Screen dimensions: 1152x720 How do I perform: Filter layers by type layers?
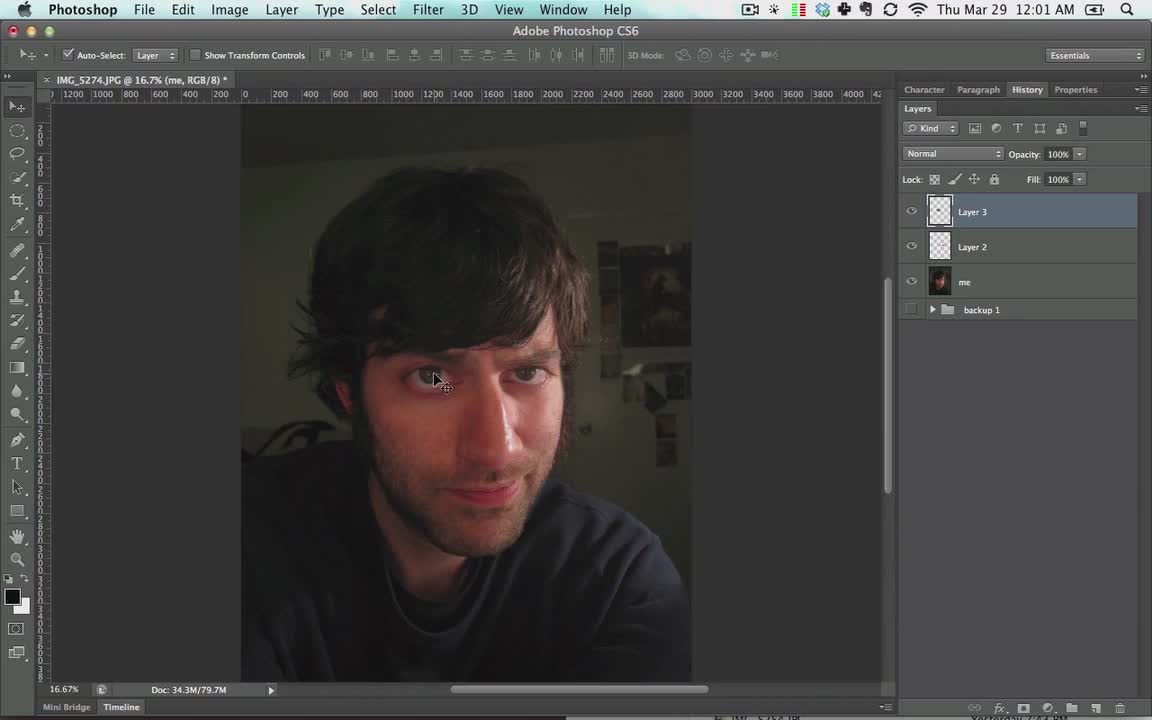tap(1018, 129)
